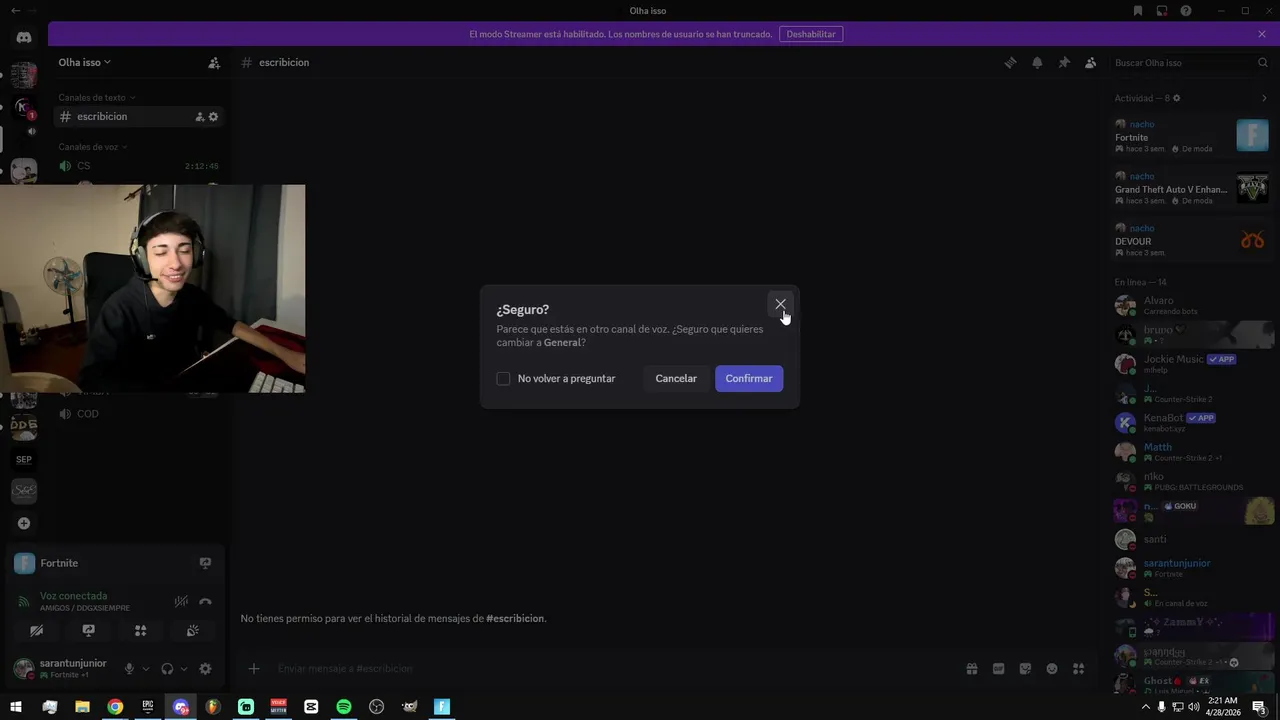Collapse the Canales de voz category
Viewport: 1280px width, 720px height.
pyautogui.click(x=92, y=147)
